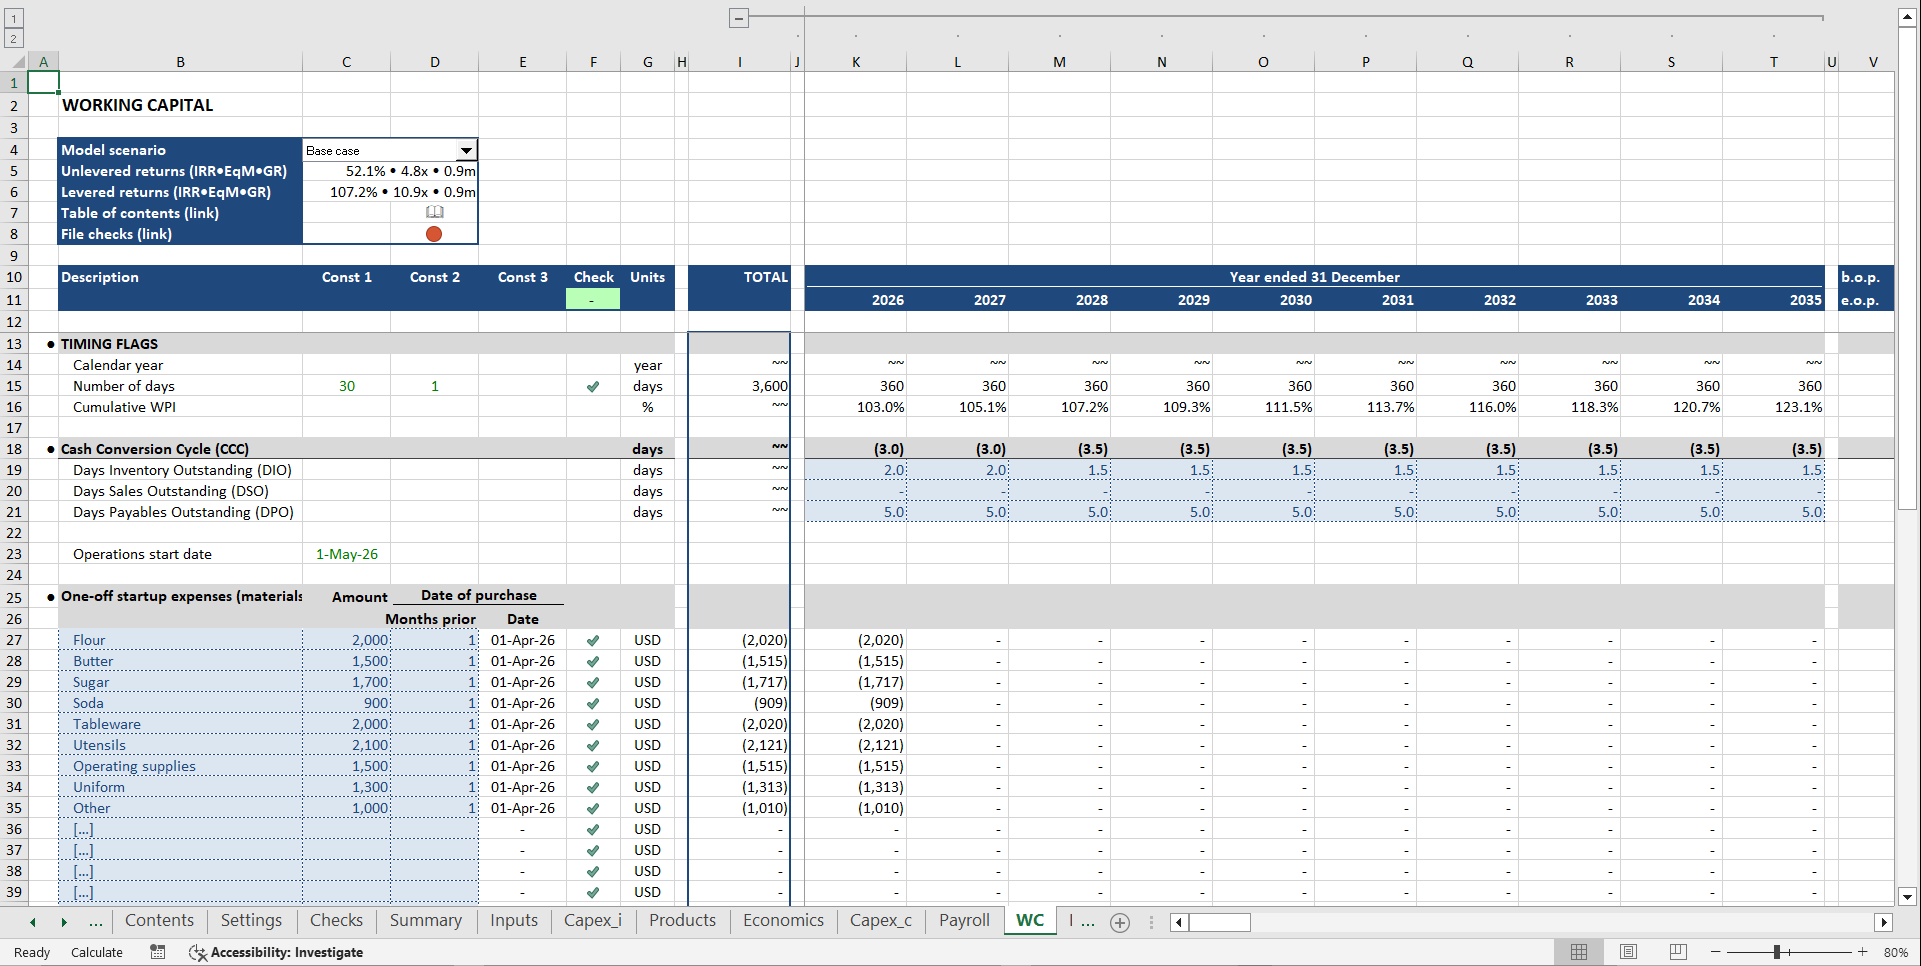
Task: Click the Zoom In plus icon
Action: pyautogui.click(x=1862, y=952)
